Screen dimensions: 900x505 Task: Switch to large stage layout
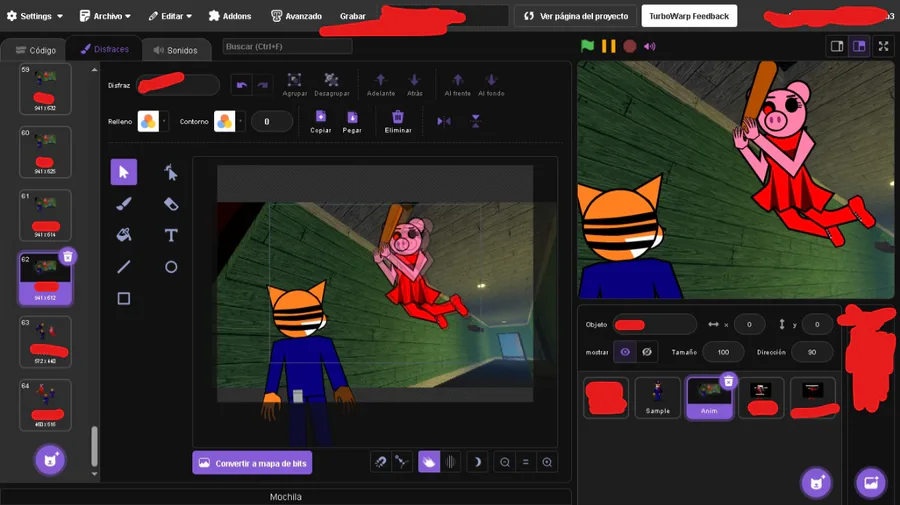[x=859, y=46]
